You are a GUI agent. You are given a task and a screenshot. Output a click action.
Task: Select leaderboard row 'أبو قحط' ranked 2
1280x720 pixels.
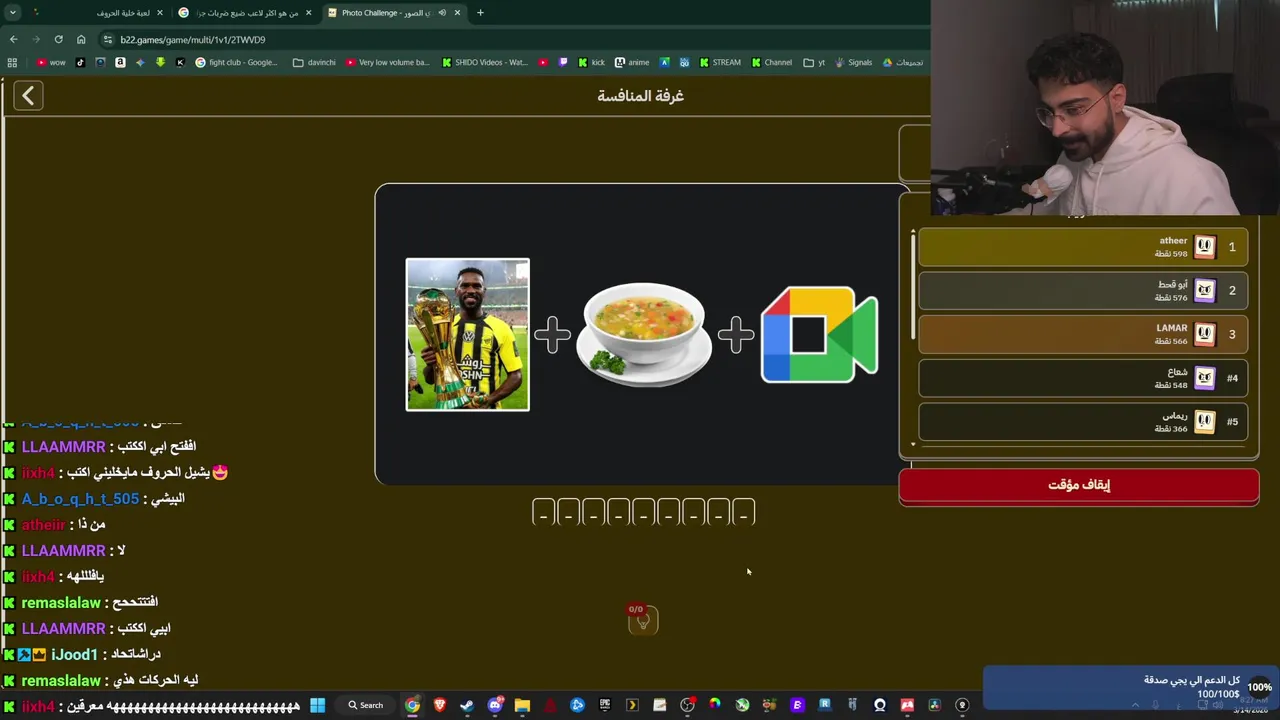tap(1083, 291)
